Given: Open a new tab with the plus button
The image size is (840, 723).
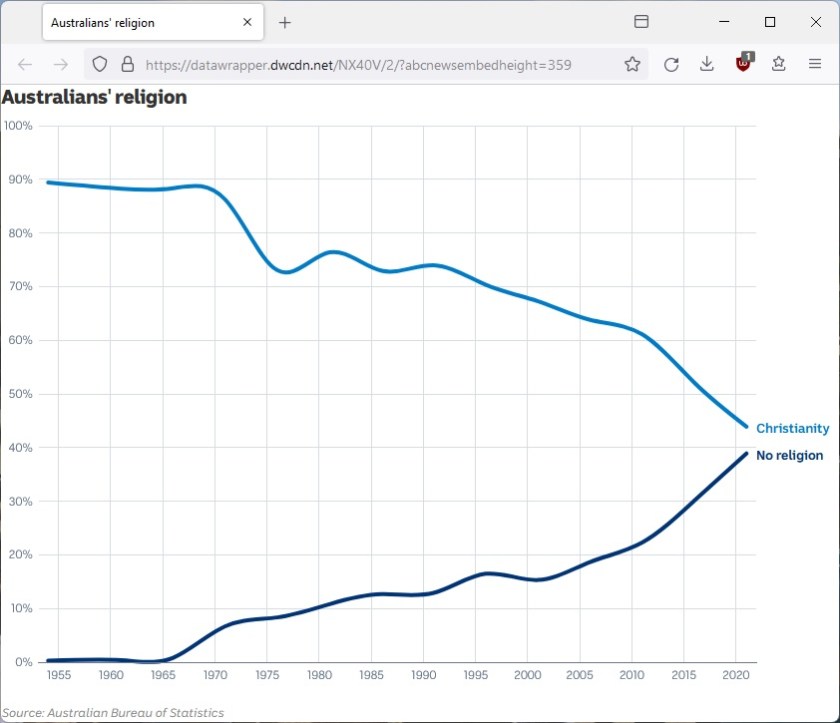Looking at the screenshot, I should 285,21.
